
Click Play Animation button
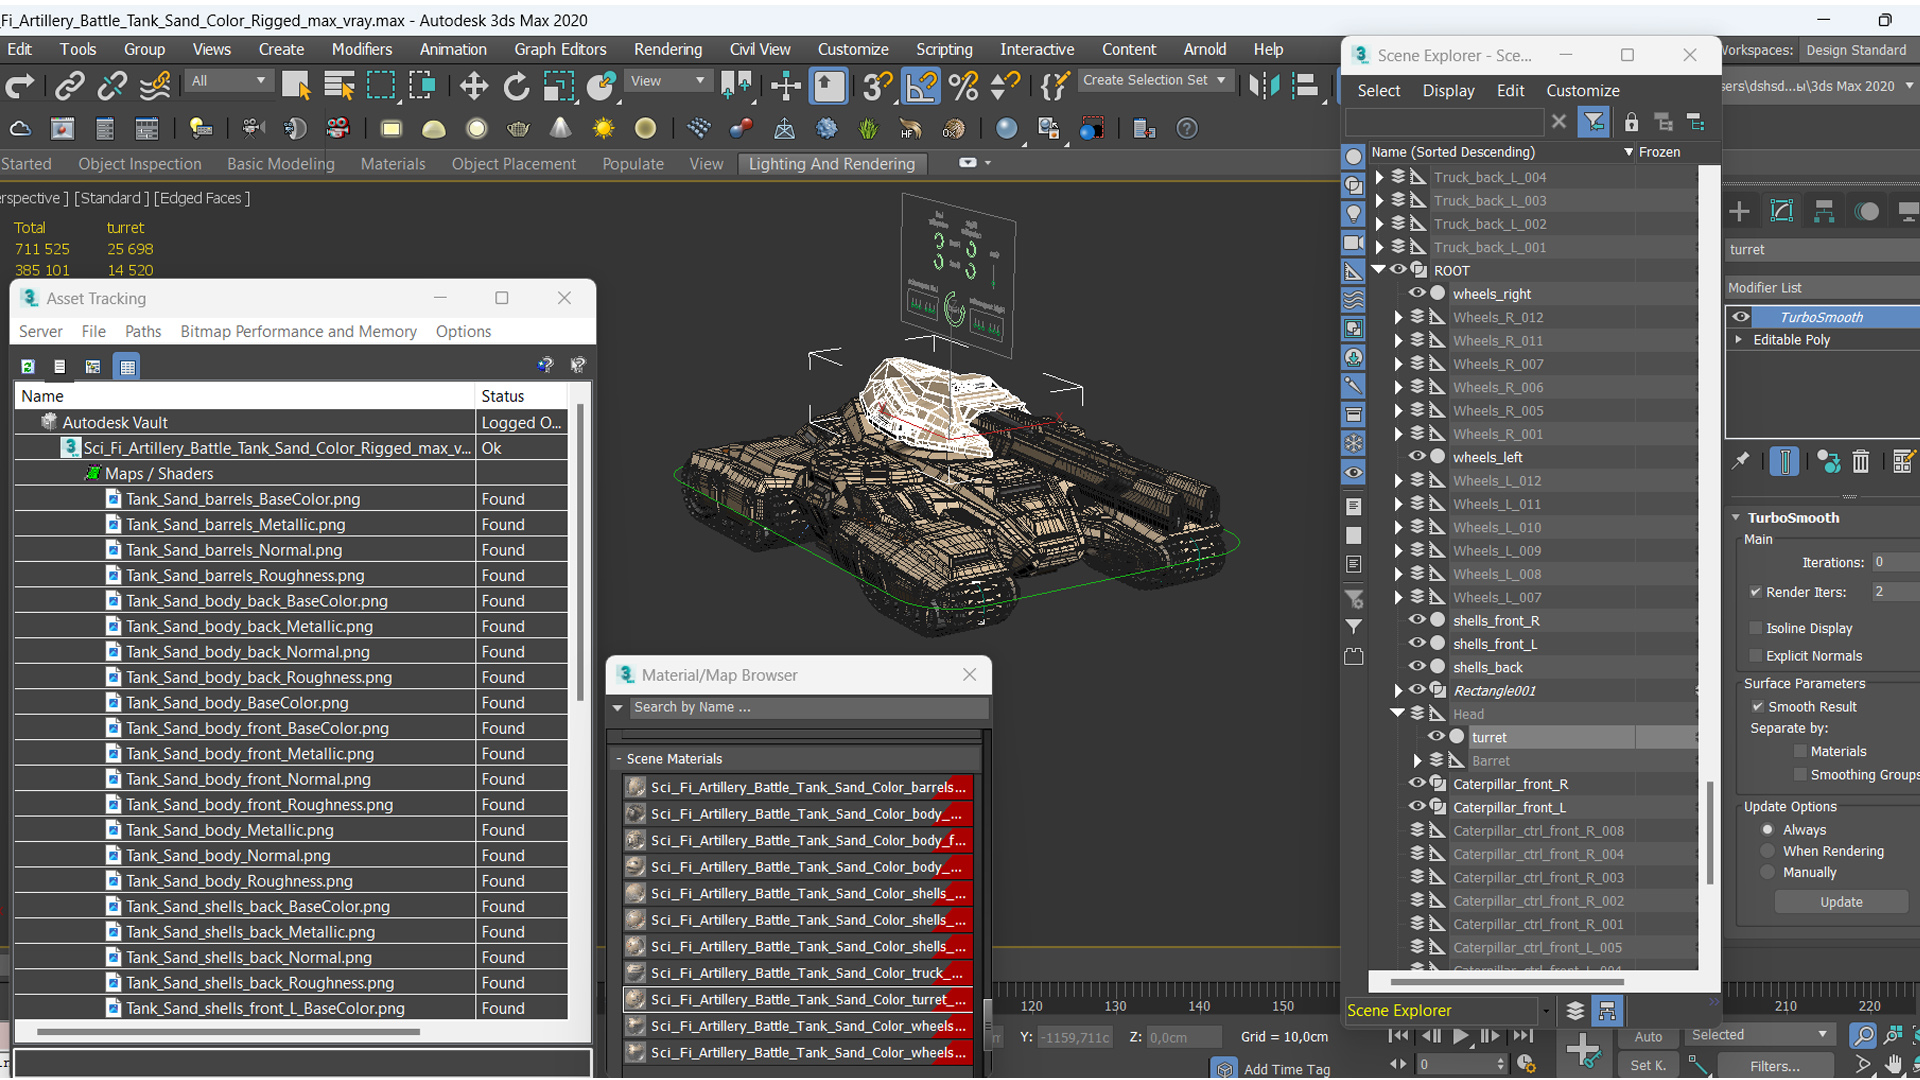pos(1460,1036)
